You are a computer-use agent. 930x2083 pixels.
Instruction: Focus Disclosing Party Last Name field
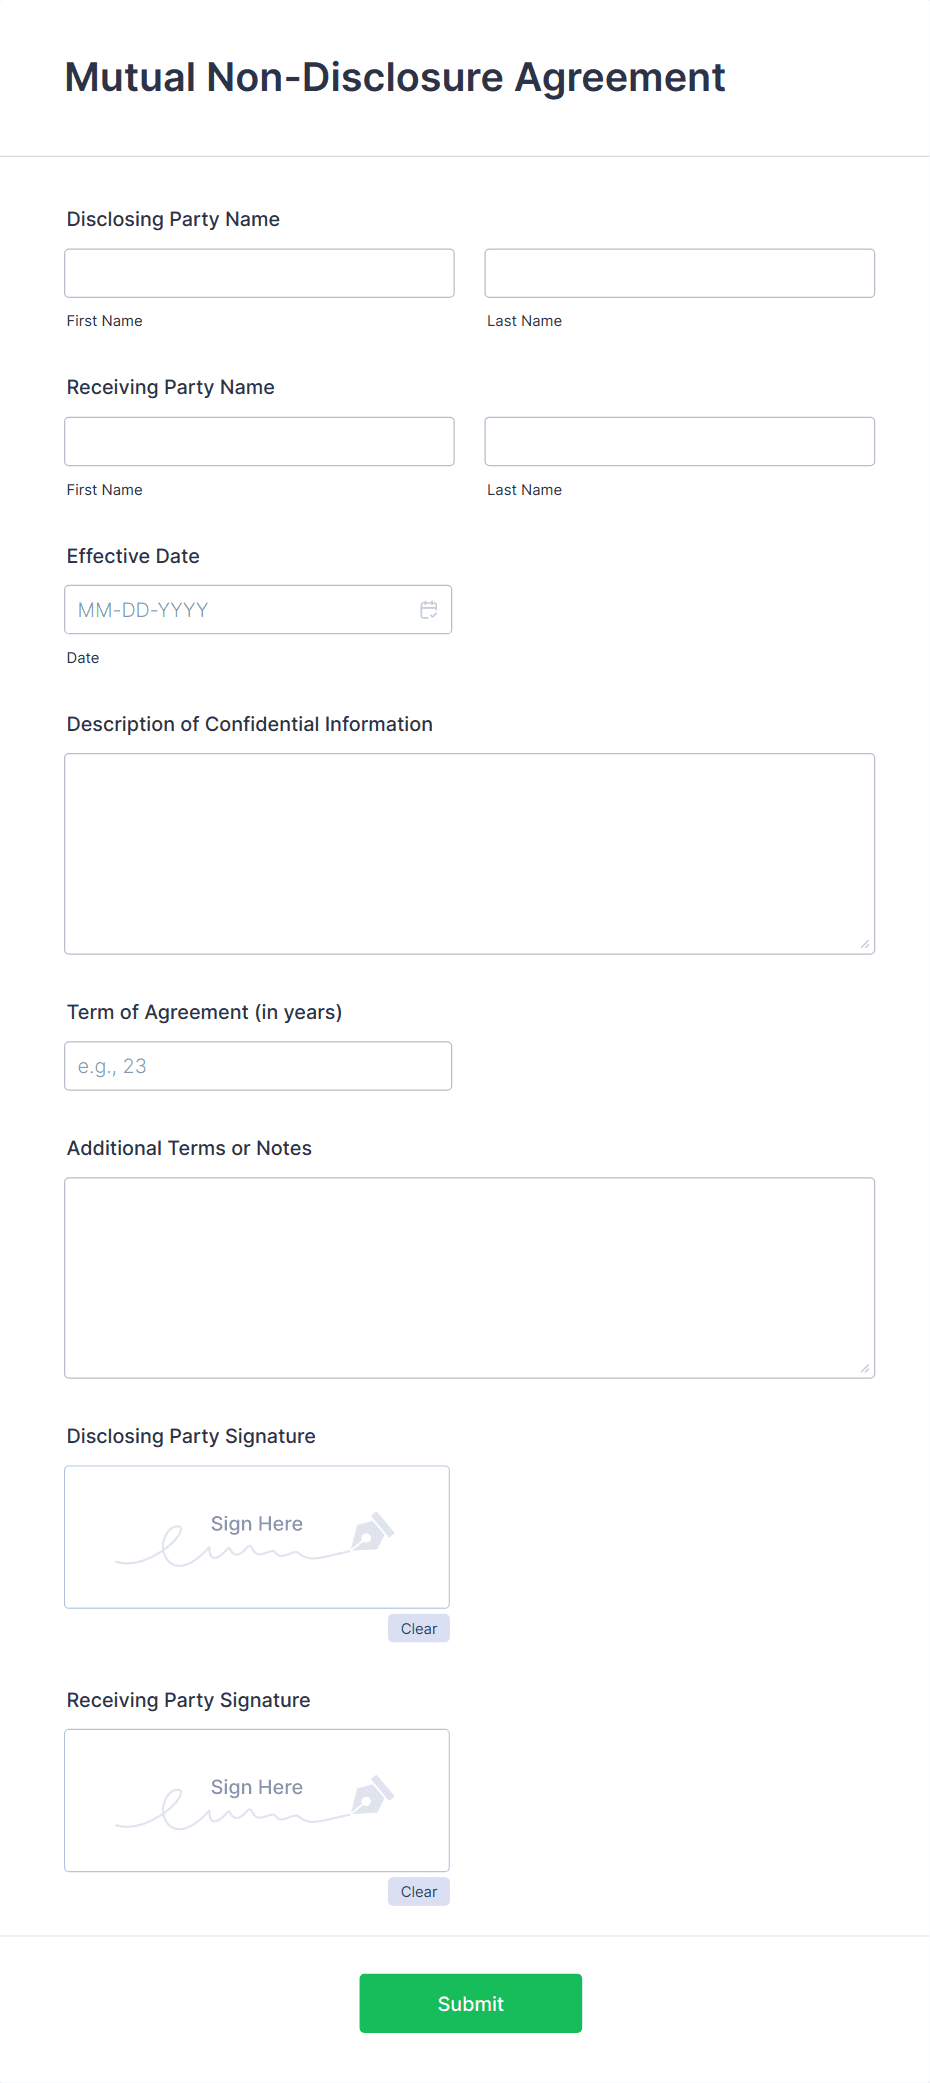[679, 273]
